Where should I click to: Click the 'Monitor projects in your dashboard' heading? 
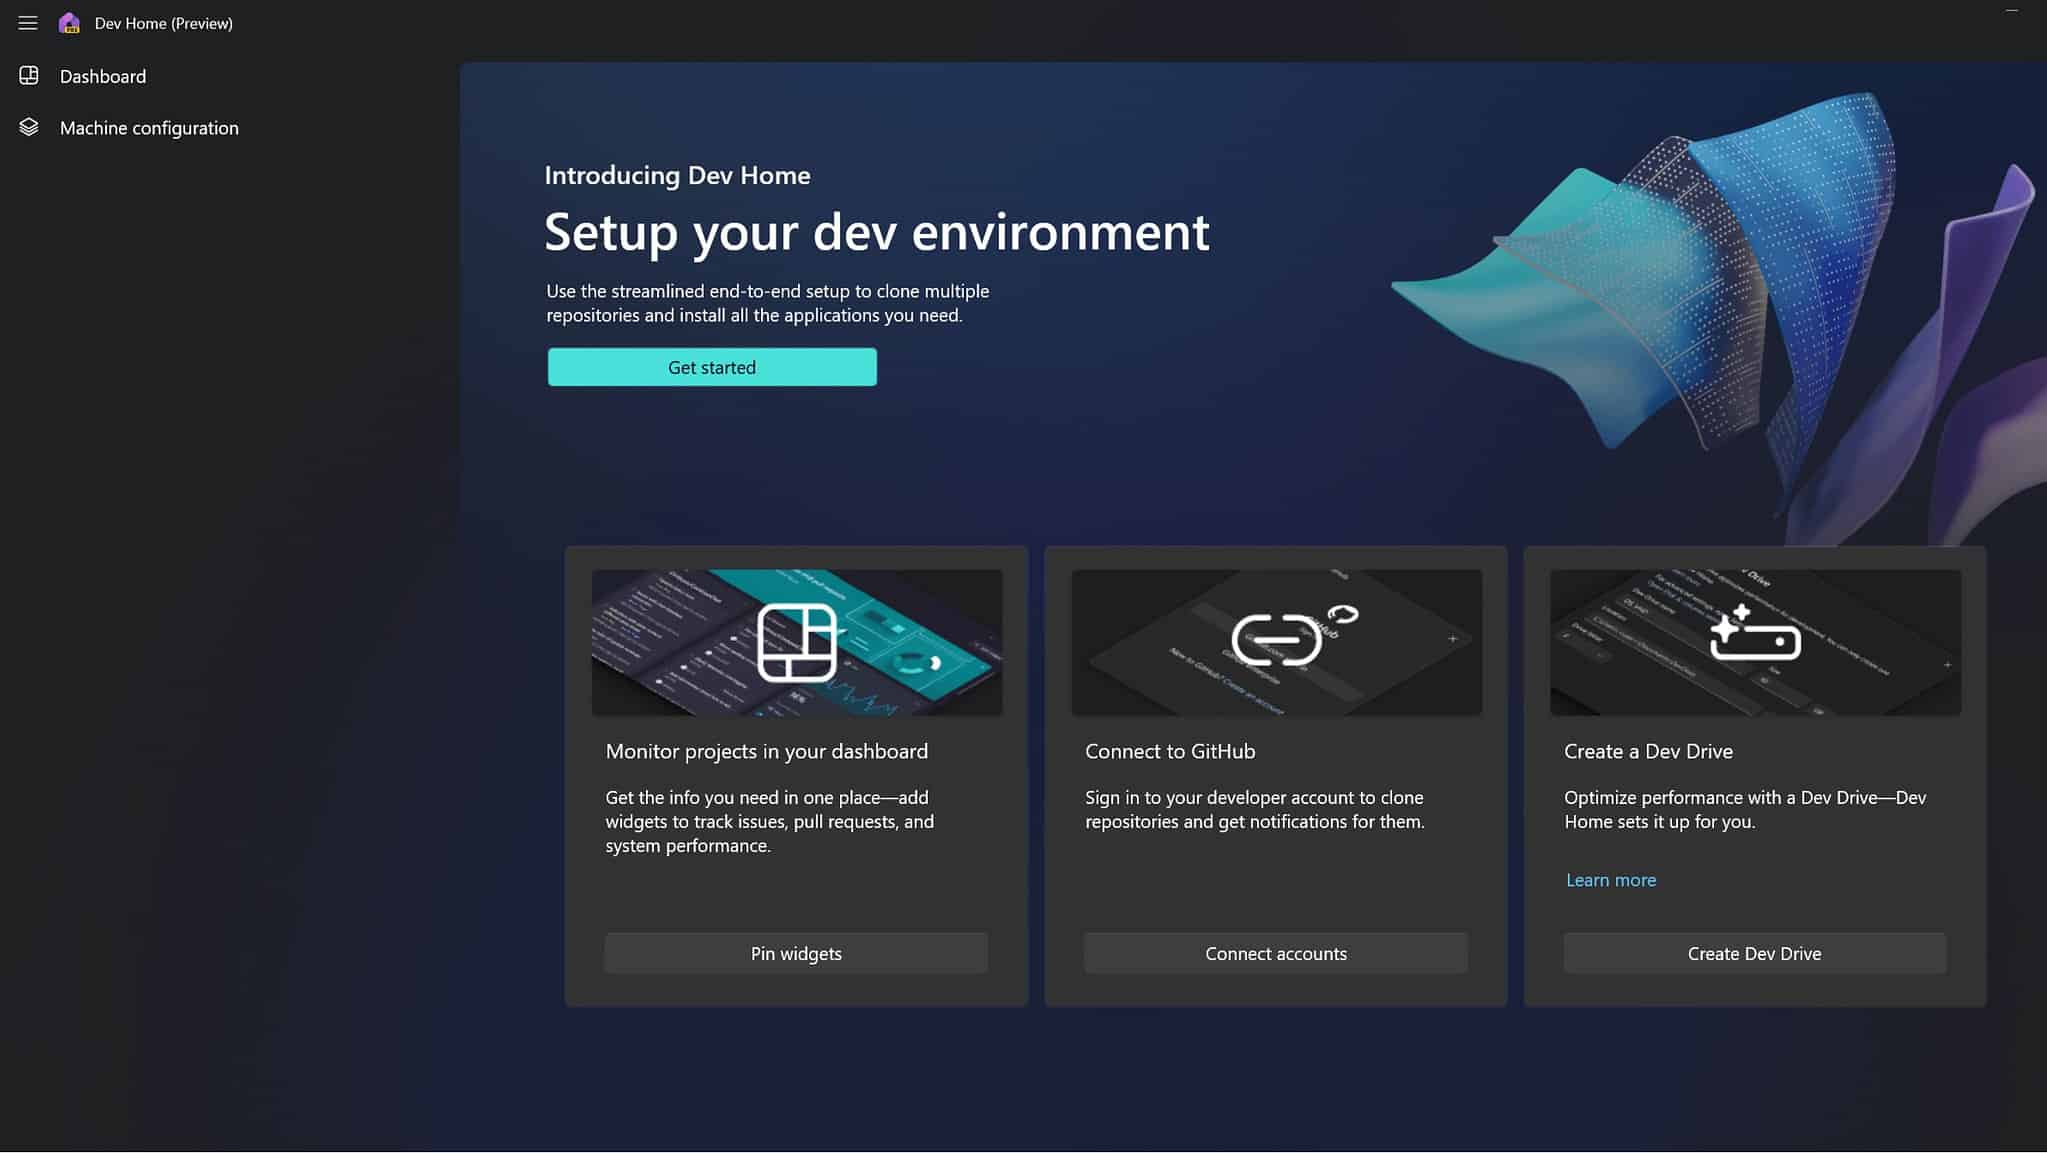766,751
